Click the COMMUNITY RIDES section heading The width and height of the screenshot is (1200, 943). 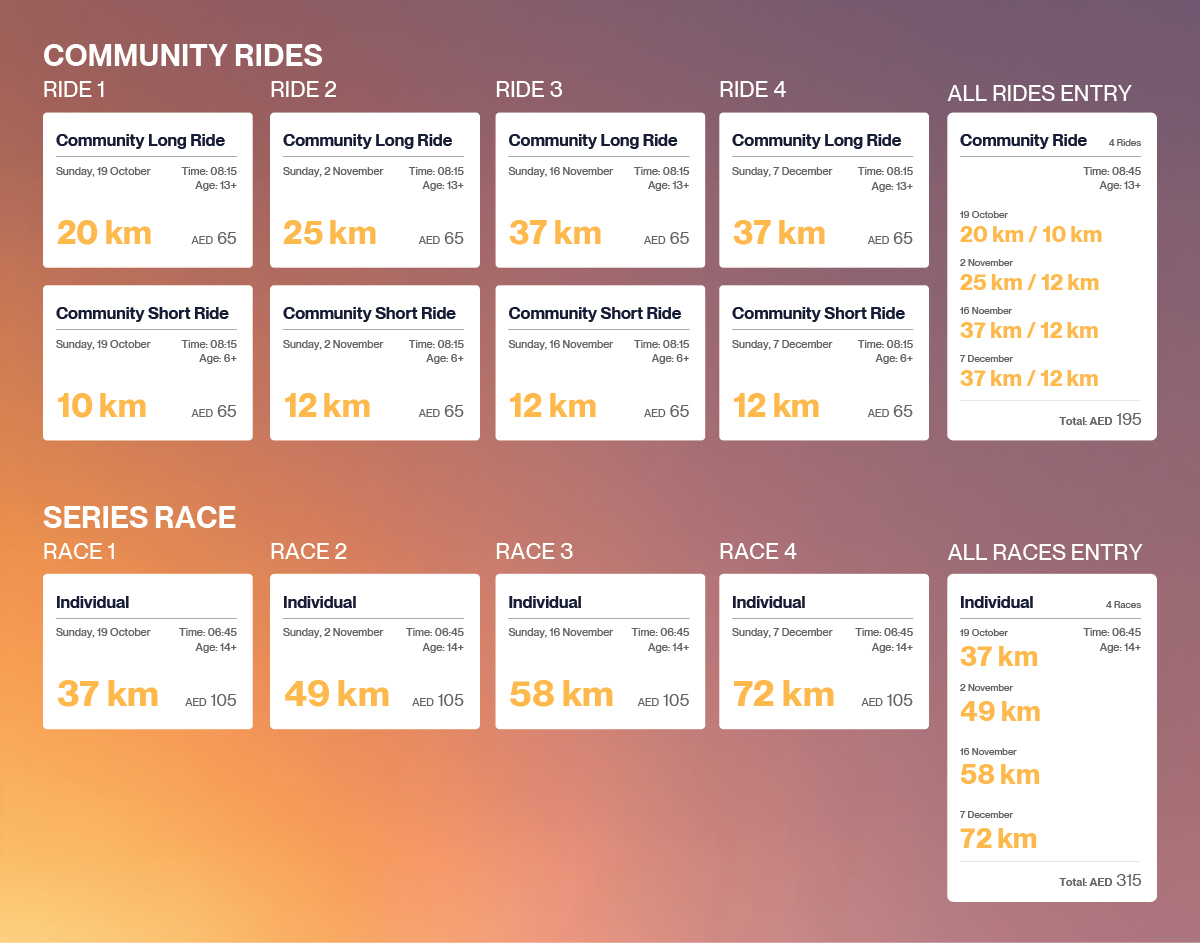(182, 55)
